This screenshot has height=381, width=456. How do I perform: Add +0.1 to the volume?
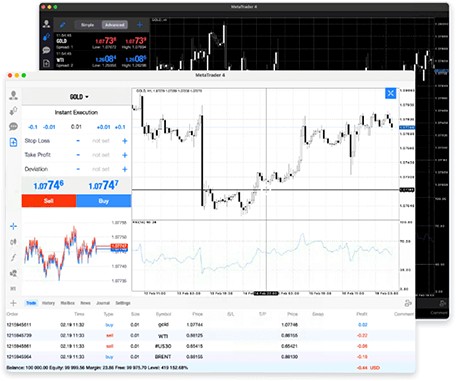[x=120, y=127]
